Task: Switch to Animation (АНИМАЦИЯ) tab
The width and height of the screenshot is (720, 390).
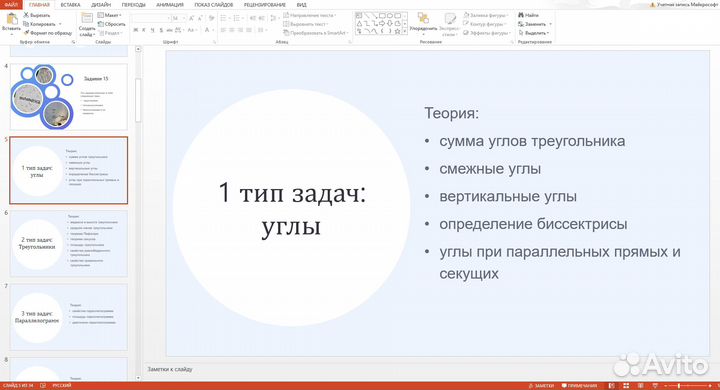Action: pos(170,5)
